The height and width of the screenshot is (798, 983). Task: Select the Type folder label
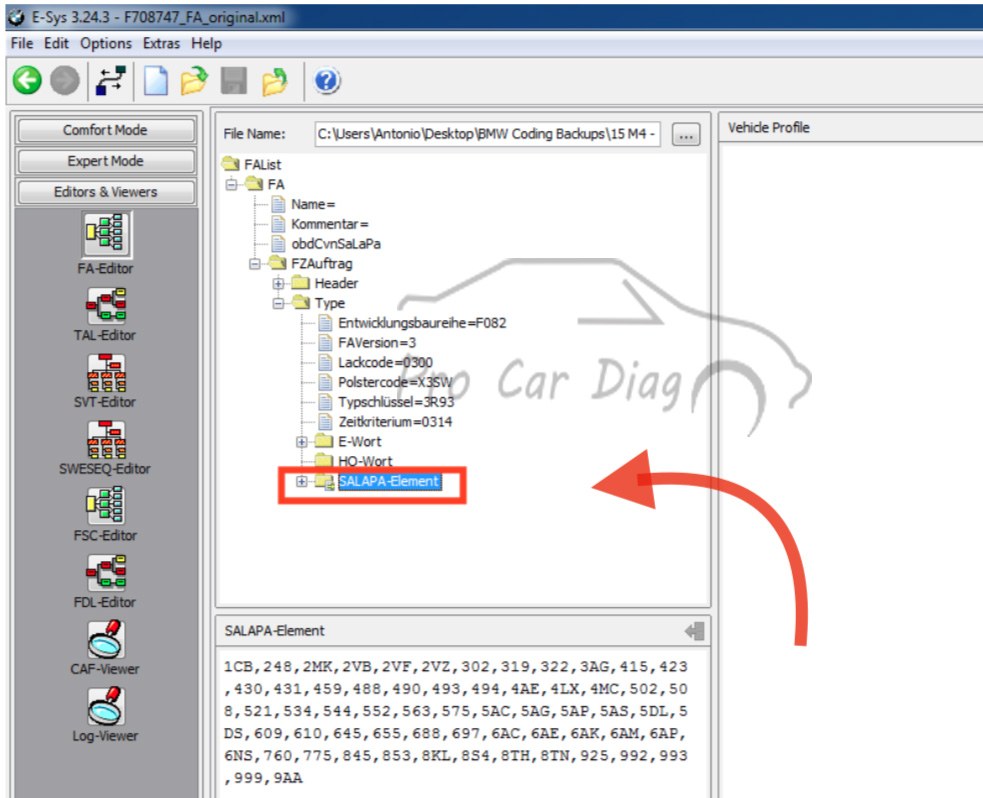click(330, 303)
